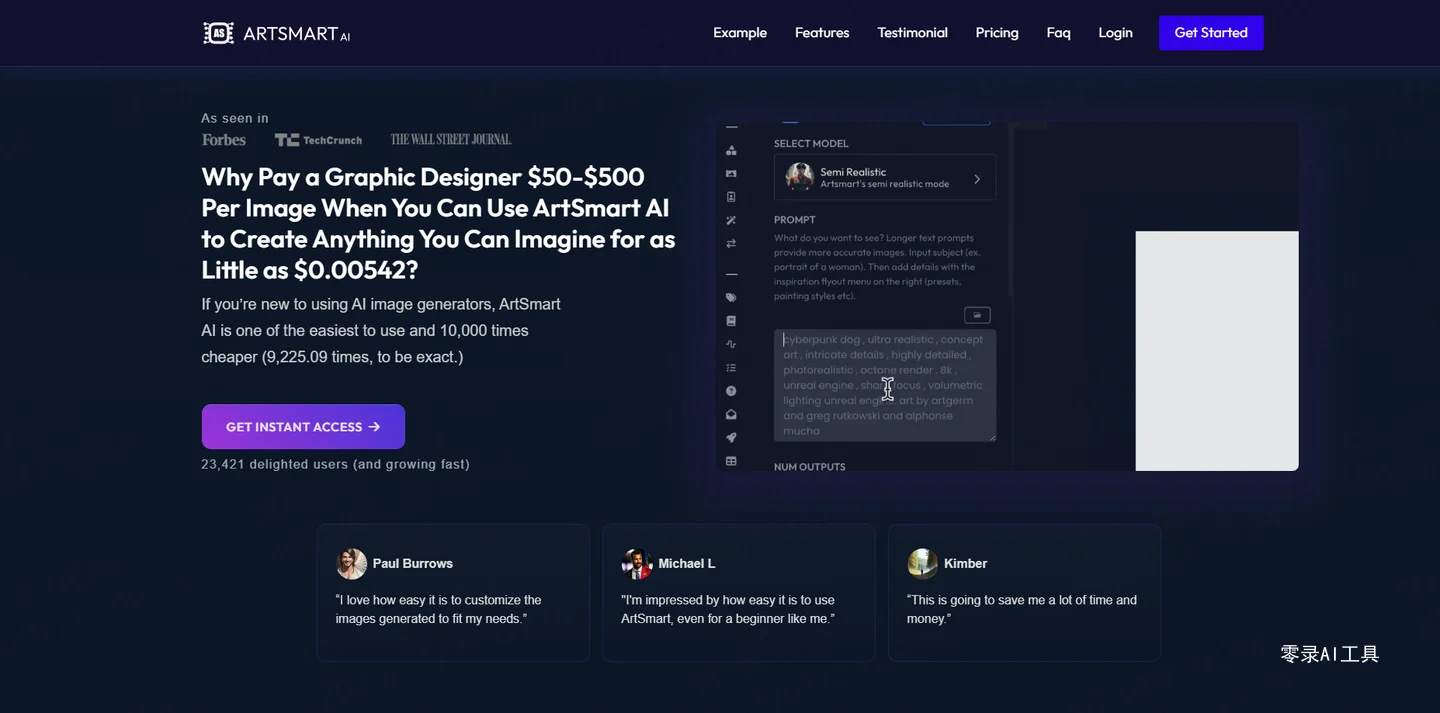Screen dimensions: 1440x713
Task: Click Paul Burrows' avatar photo
Action: pos(352,564)
